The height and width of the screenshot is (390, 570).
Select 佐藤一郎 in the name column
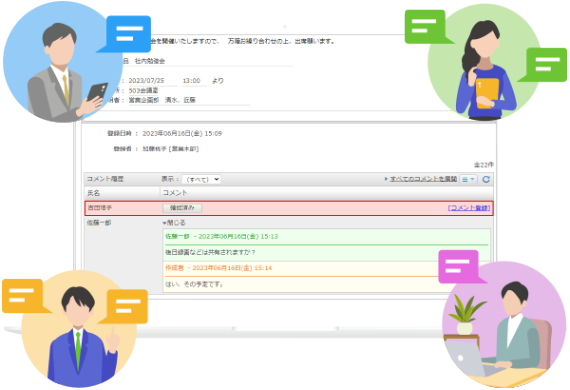(x=99, y=223)
